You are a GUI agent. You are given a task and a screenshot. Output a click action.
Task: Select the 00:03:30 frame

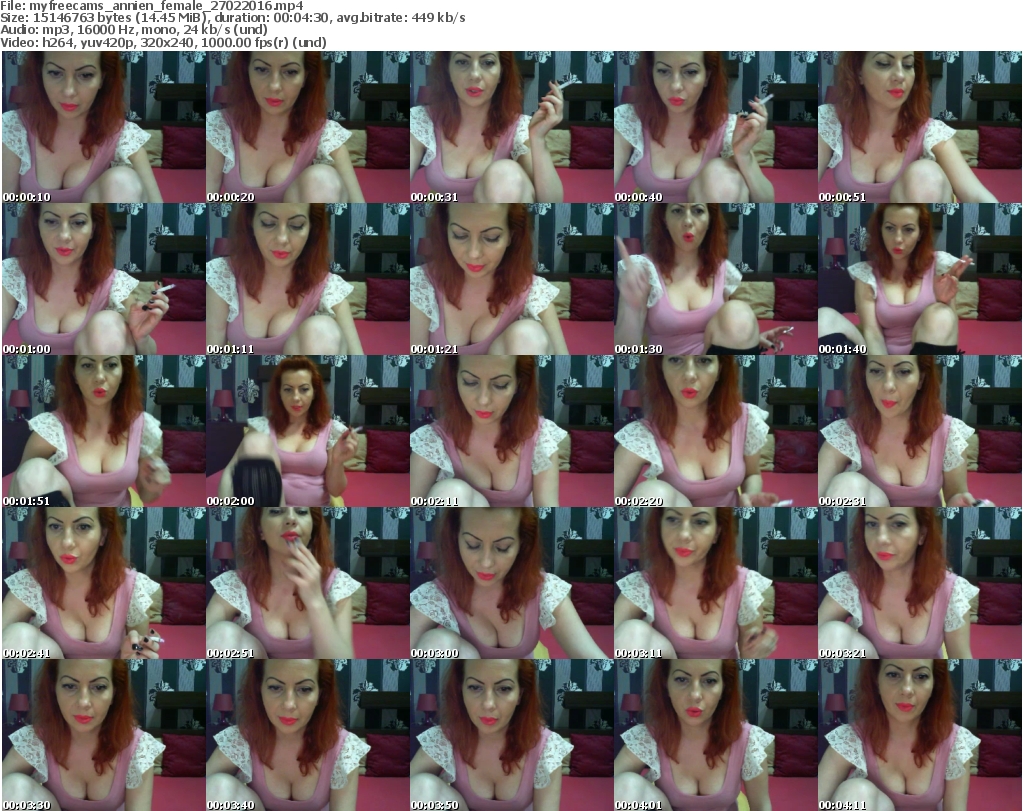[x=104, y=735]
